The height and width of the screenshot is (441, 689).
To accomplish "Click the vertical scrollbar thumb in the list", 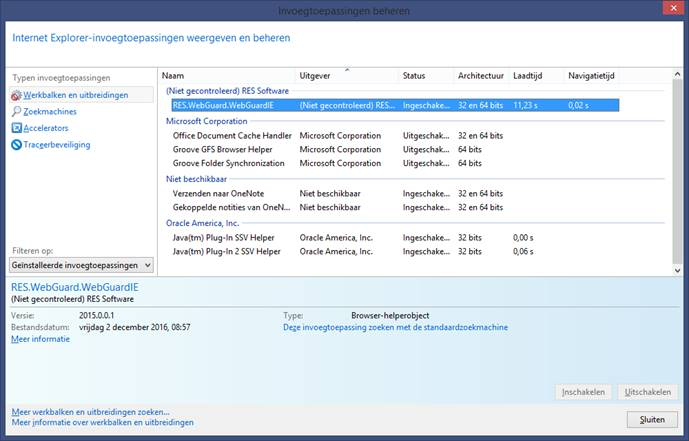I will [677, 171].
